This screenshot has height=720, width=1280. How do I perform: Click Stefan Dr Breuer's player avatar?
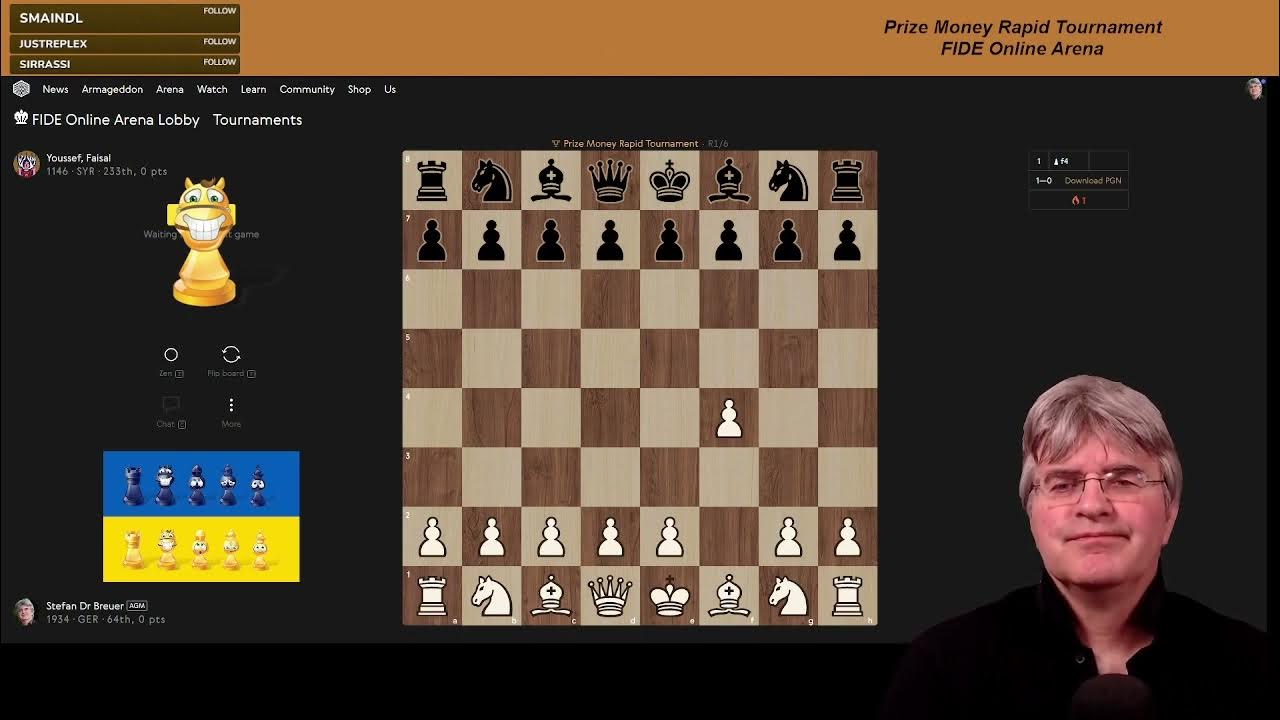[x=25, y=611]
